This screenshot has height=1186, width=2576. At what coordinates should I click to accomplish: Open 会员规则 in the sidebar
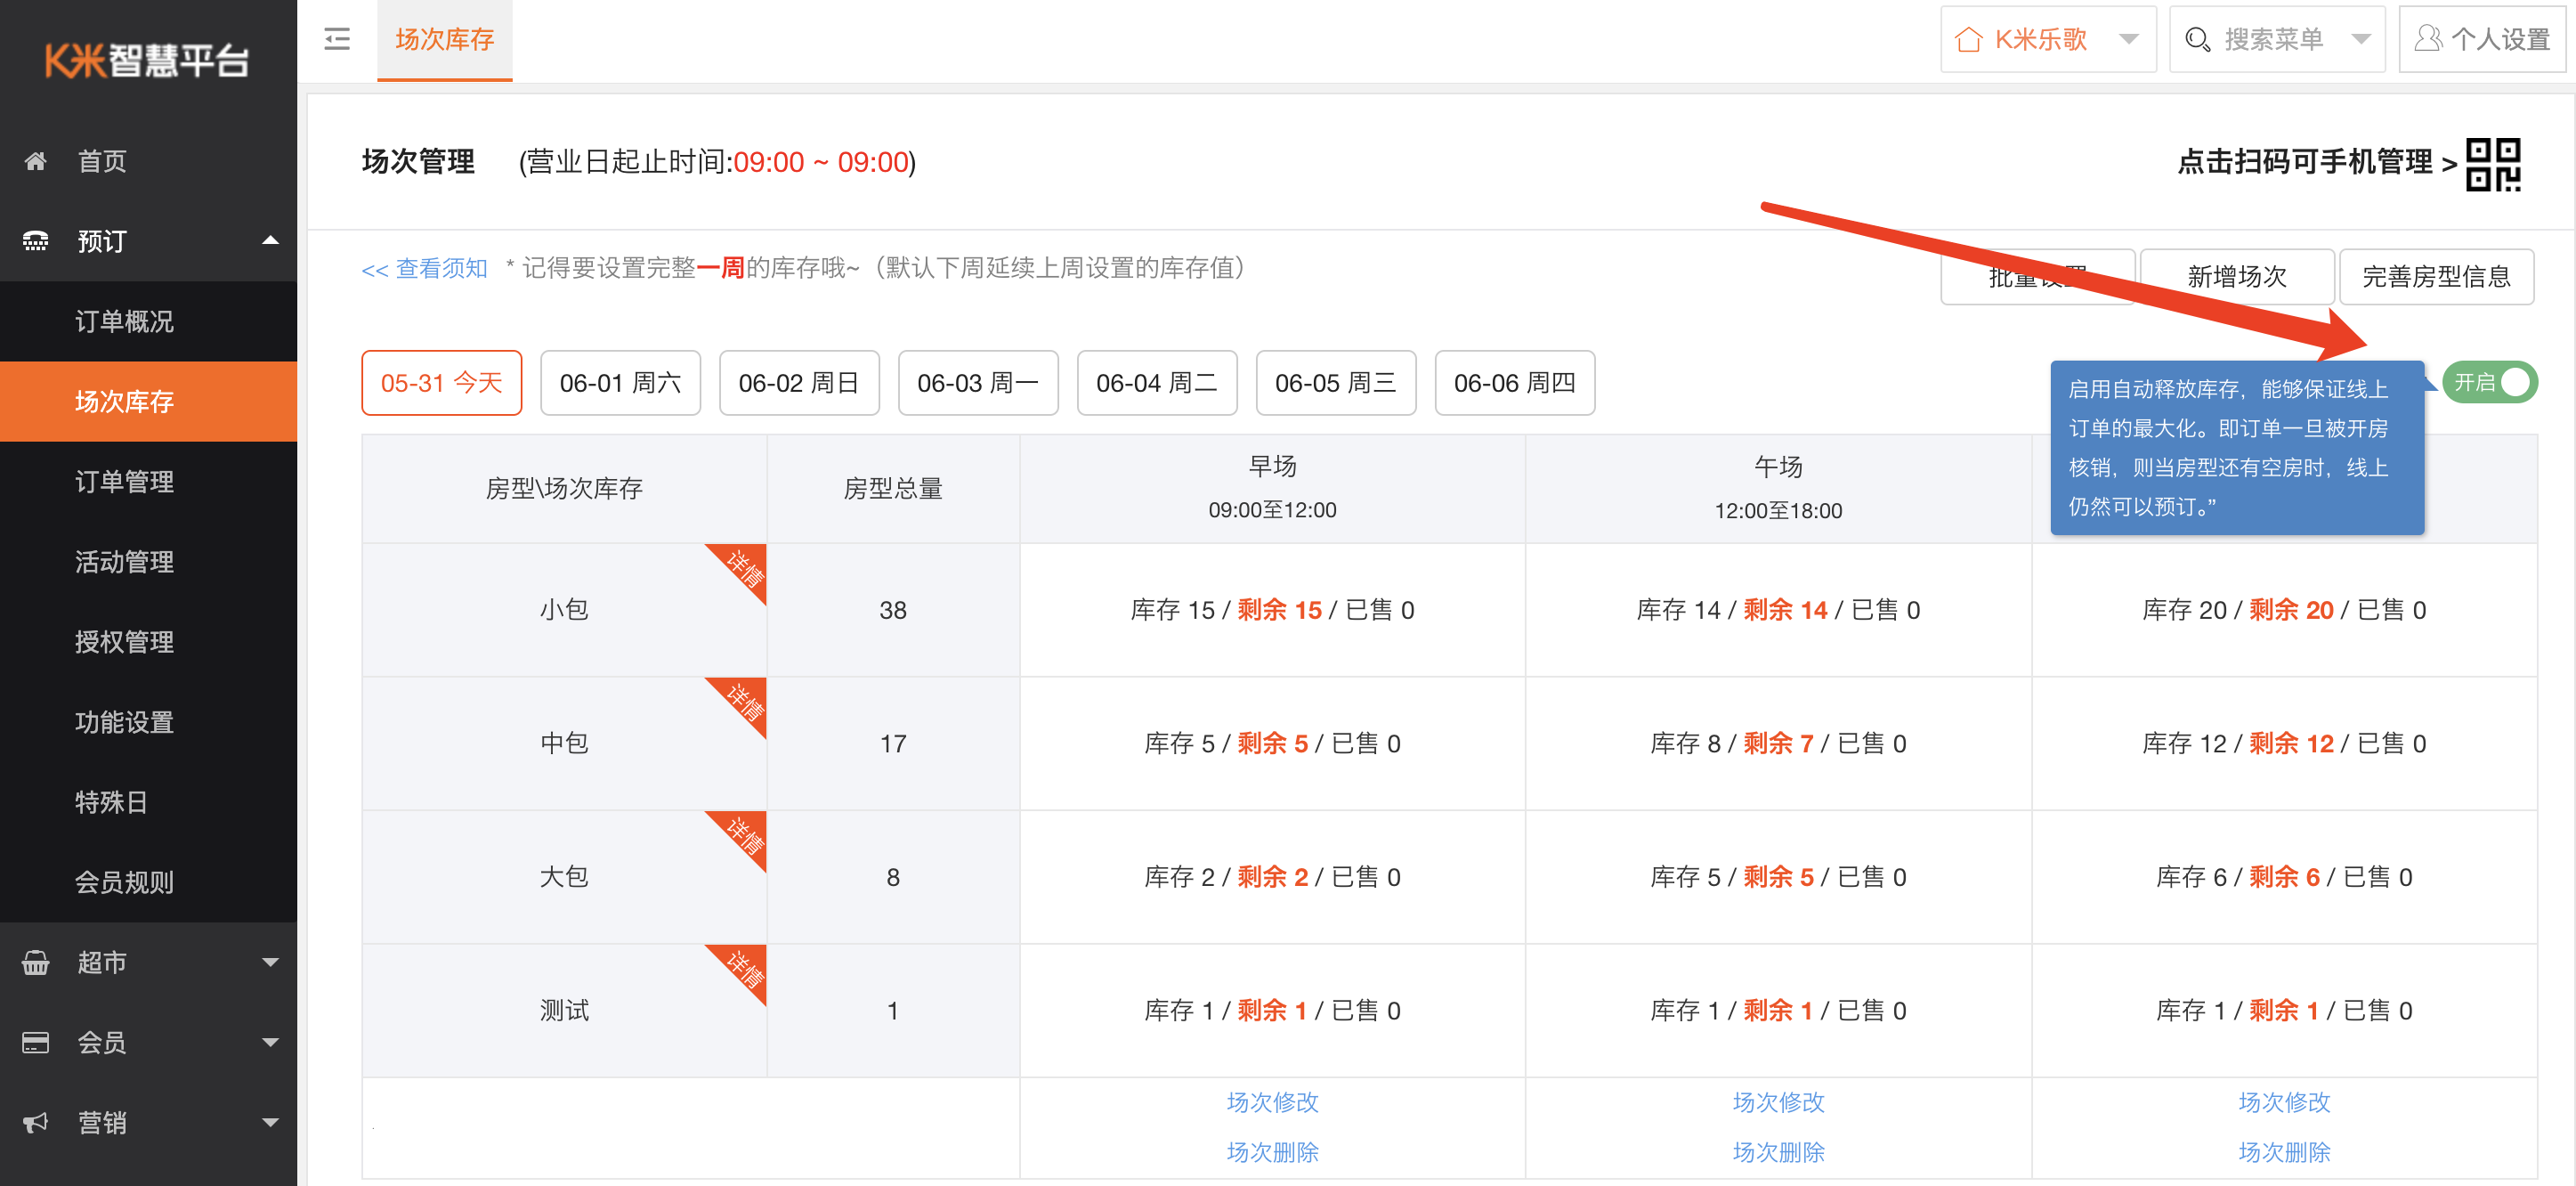pos(148,881)
